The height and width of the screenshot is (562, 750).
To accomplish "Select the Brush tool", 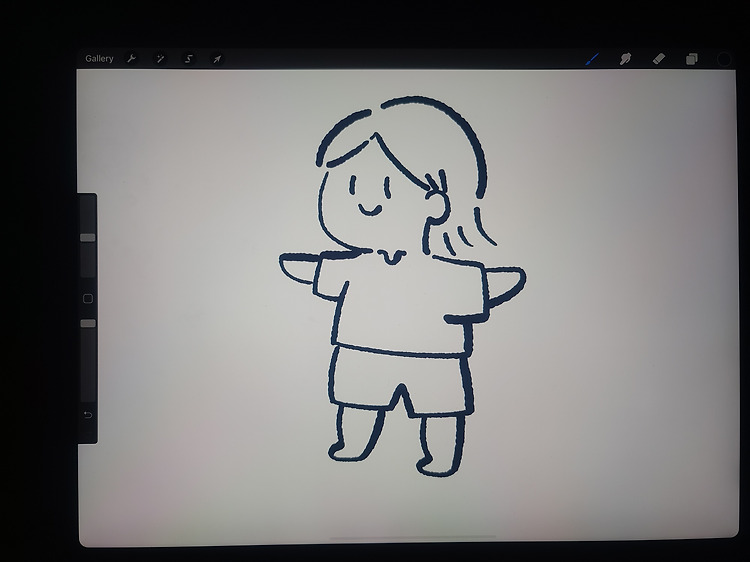I will [592, 59].
